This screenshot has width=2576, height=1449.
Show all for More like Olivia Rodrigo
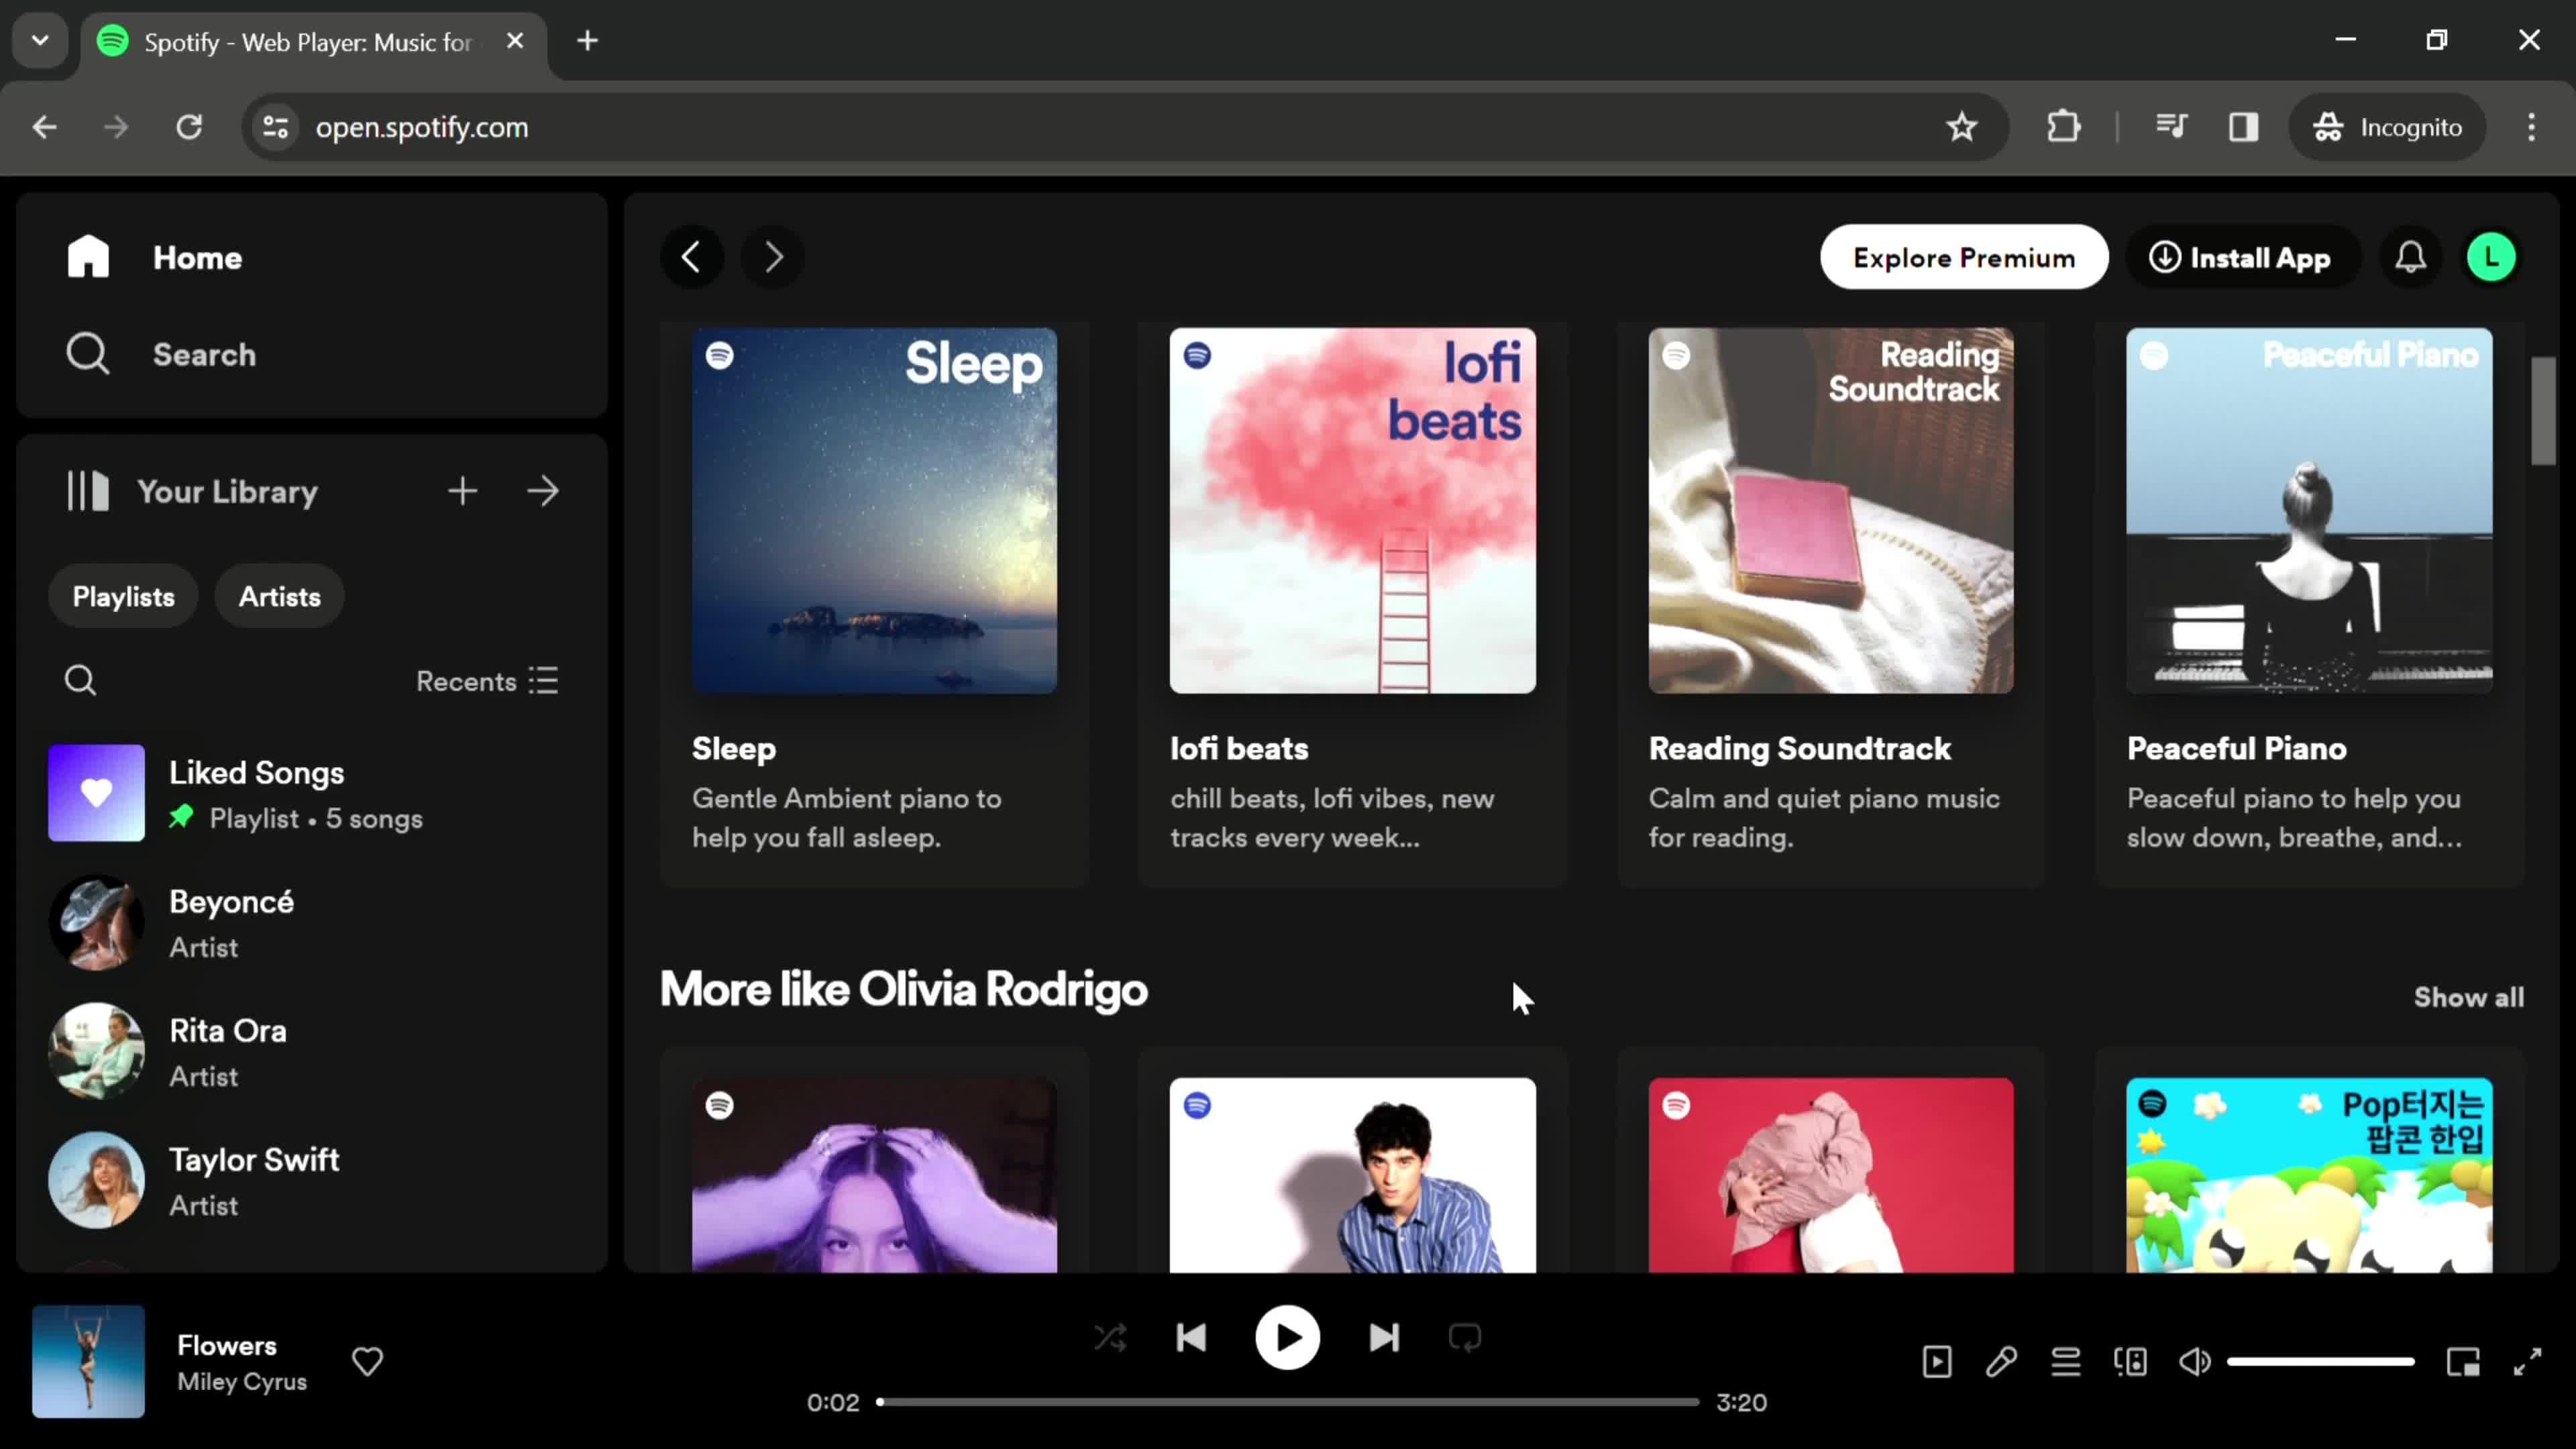(2468, 997)
